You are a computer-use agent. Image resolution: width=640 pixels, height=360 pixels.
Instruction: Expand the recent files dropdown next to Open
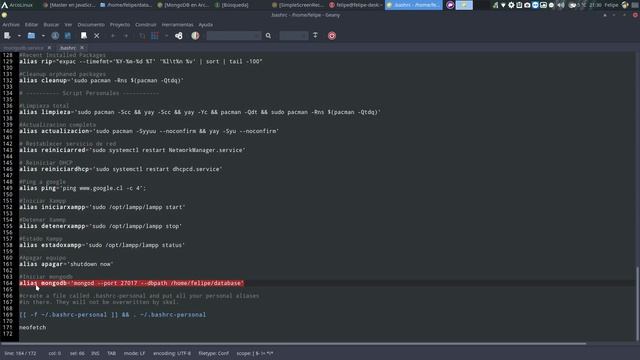tap(43, 36)
